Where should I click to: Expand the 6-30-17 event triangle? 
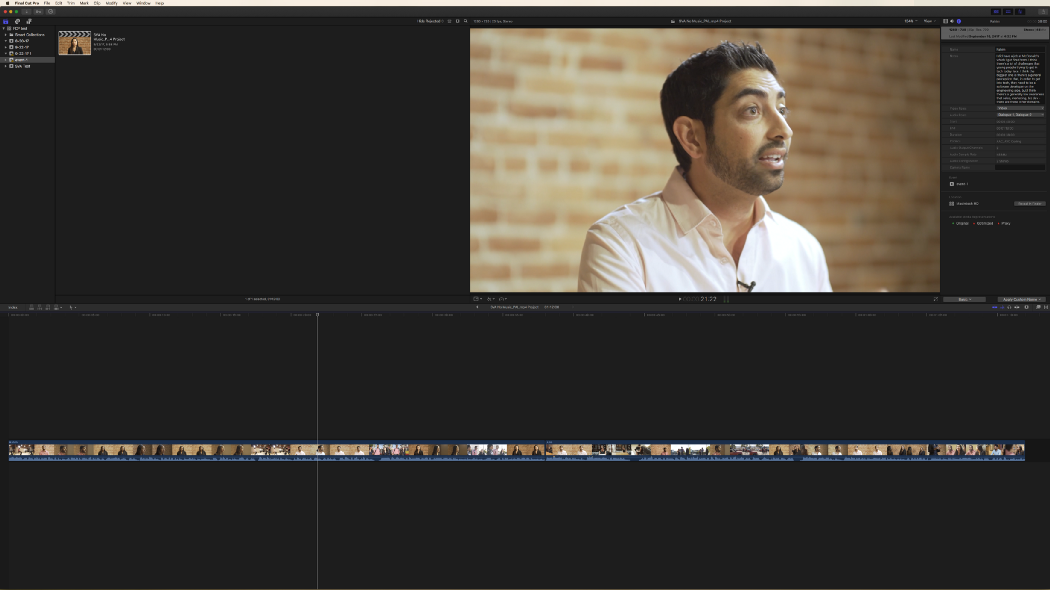(5, 41)
